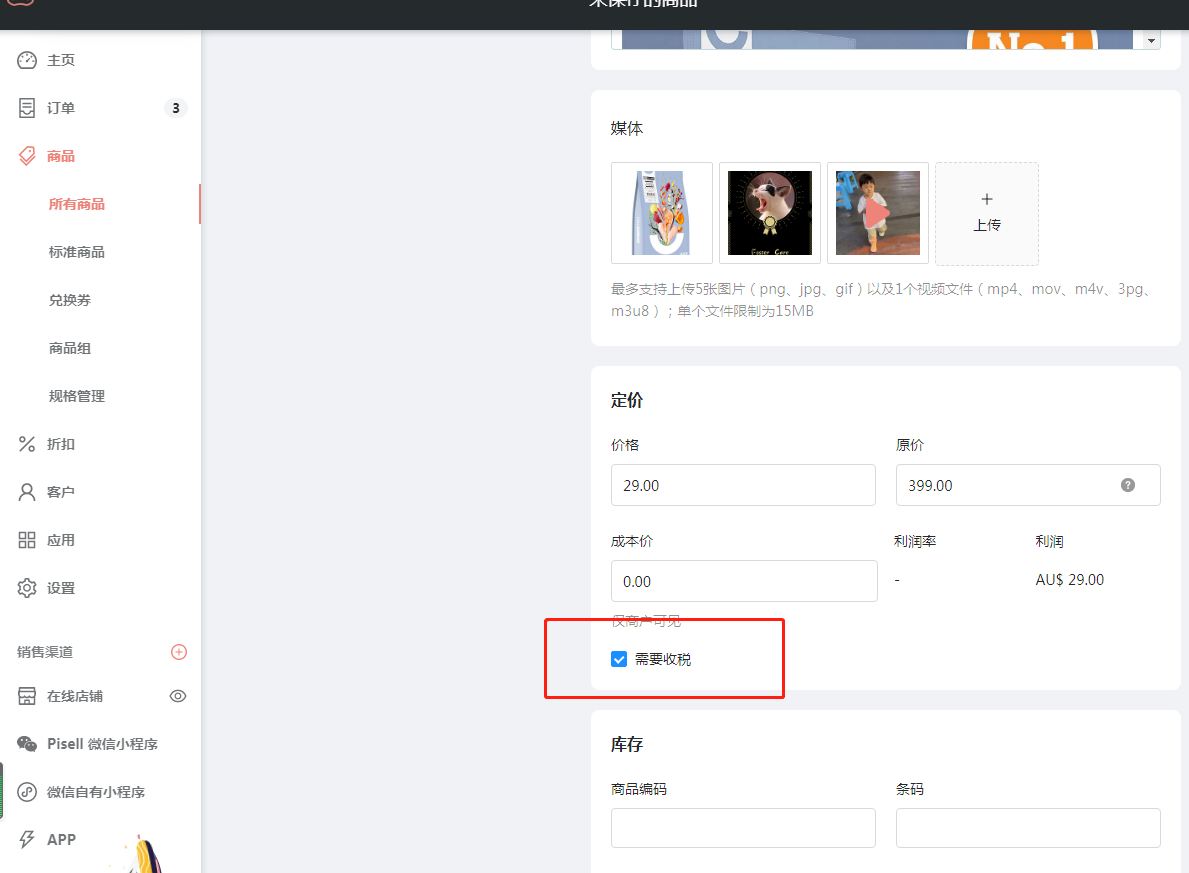This screenshot has height=873, width=1189.
Task: Click 应用 label in sidebar
Action: 61,540
